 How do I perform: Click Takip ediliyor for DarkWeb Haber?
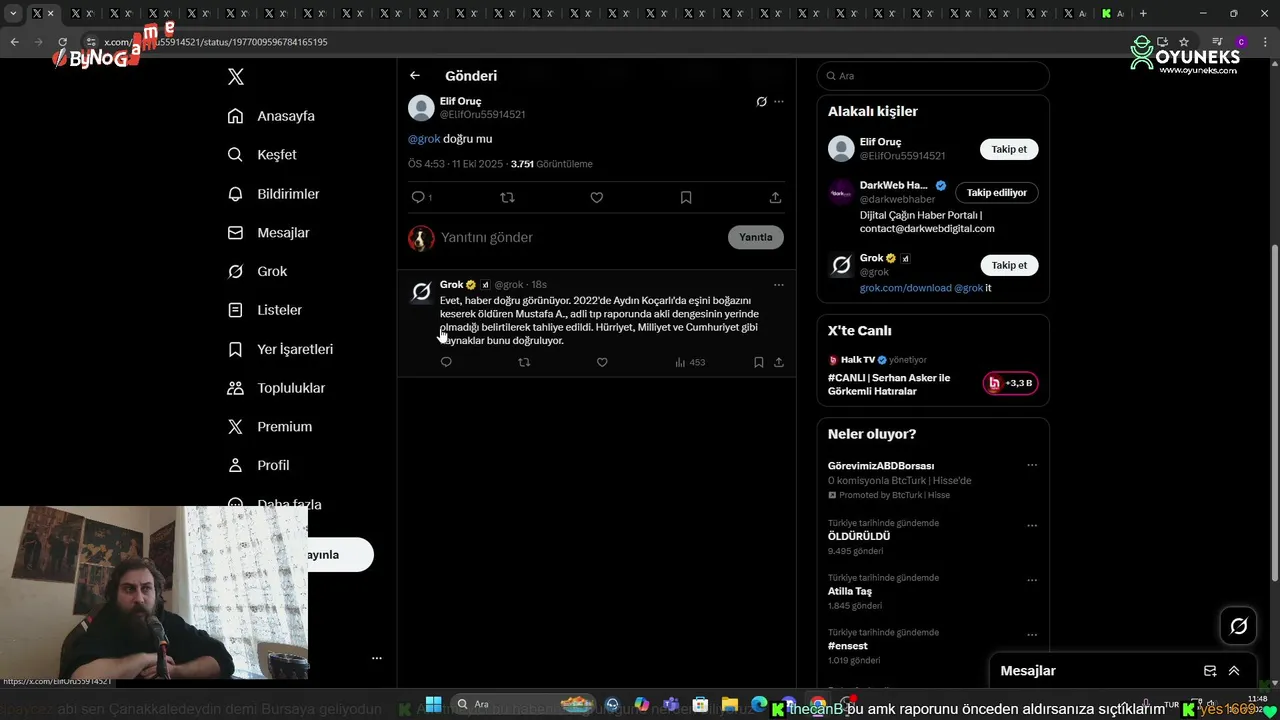click(x=997, y=193)
